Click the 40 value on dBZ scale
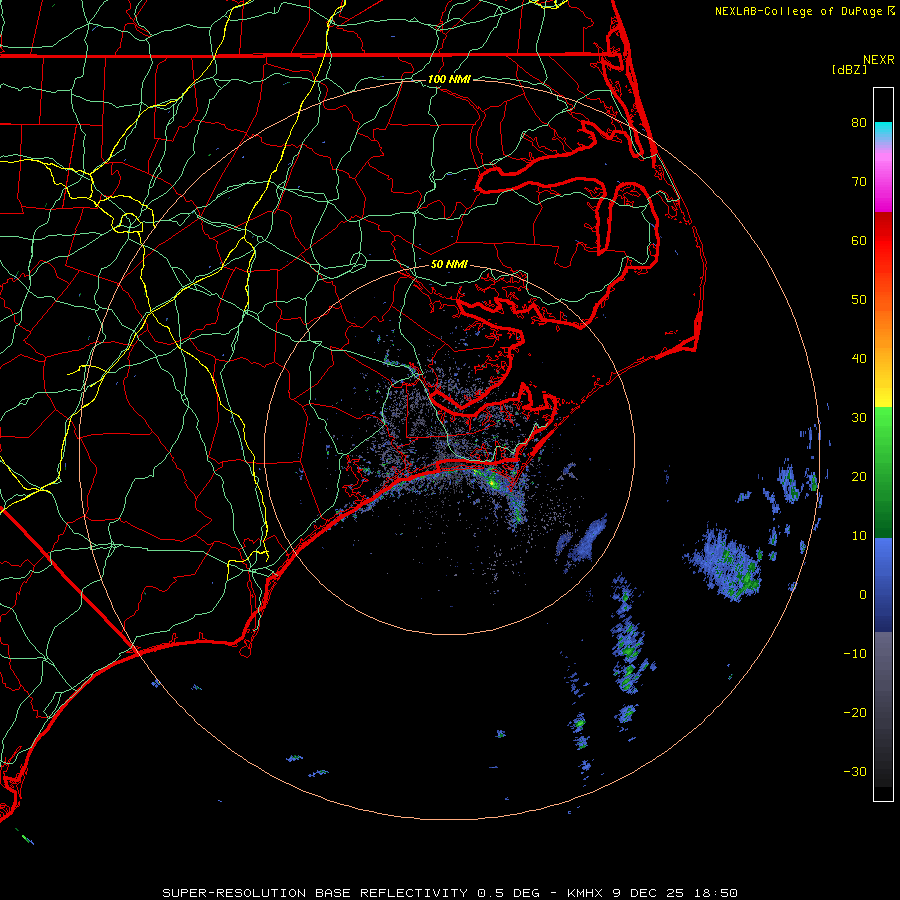Image resolution: width=900 pixels, height=900 pixels. [859, 359]
